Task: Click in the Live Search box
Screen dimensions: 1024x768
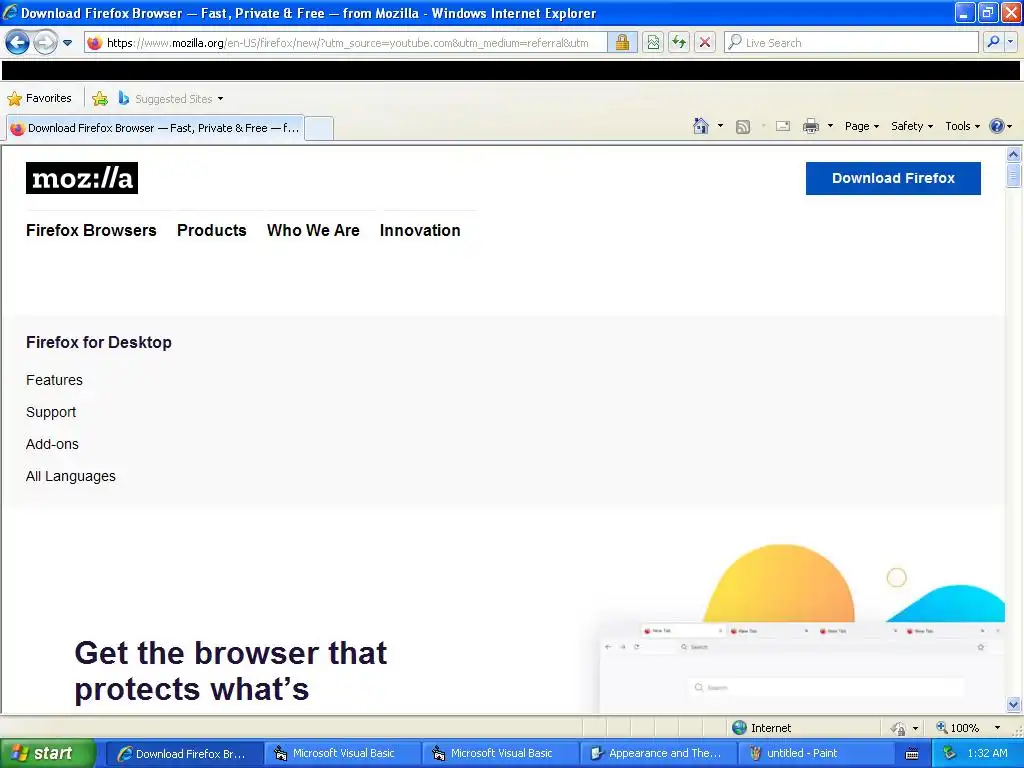Action: (x=852, y=43)
